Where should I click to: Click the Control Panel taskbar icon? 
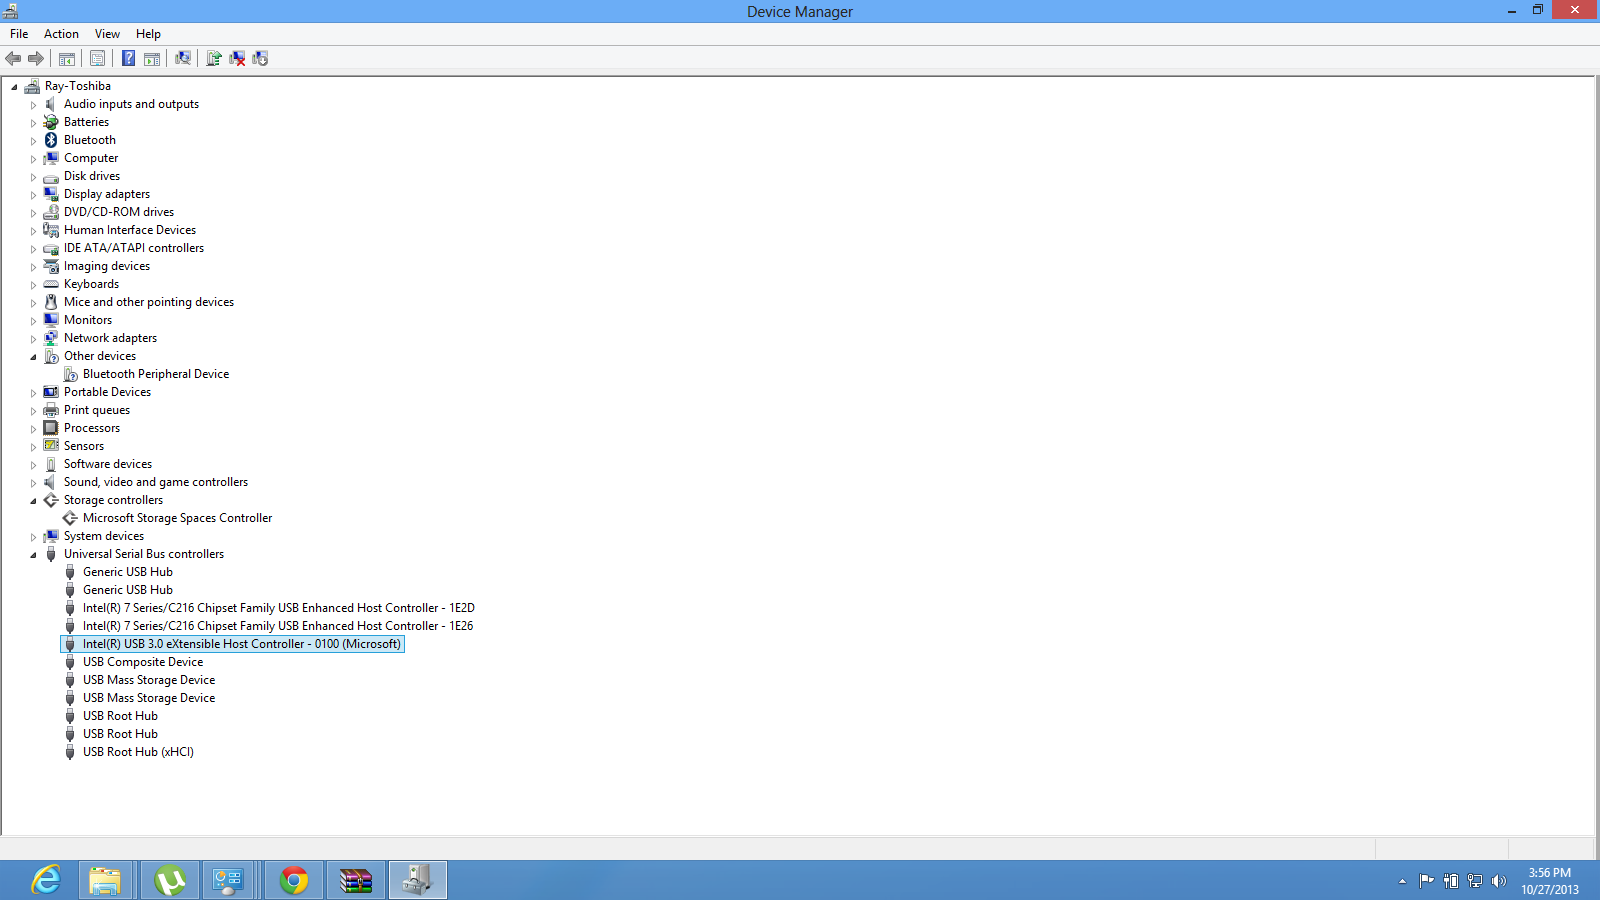coord(228,880)
